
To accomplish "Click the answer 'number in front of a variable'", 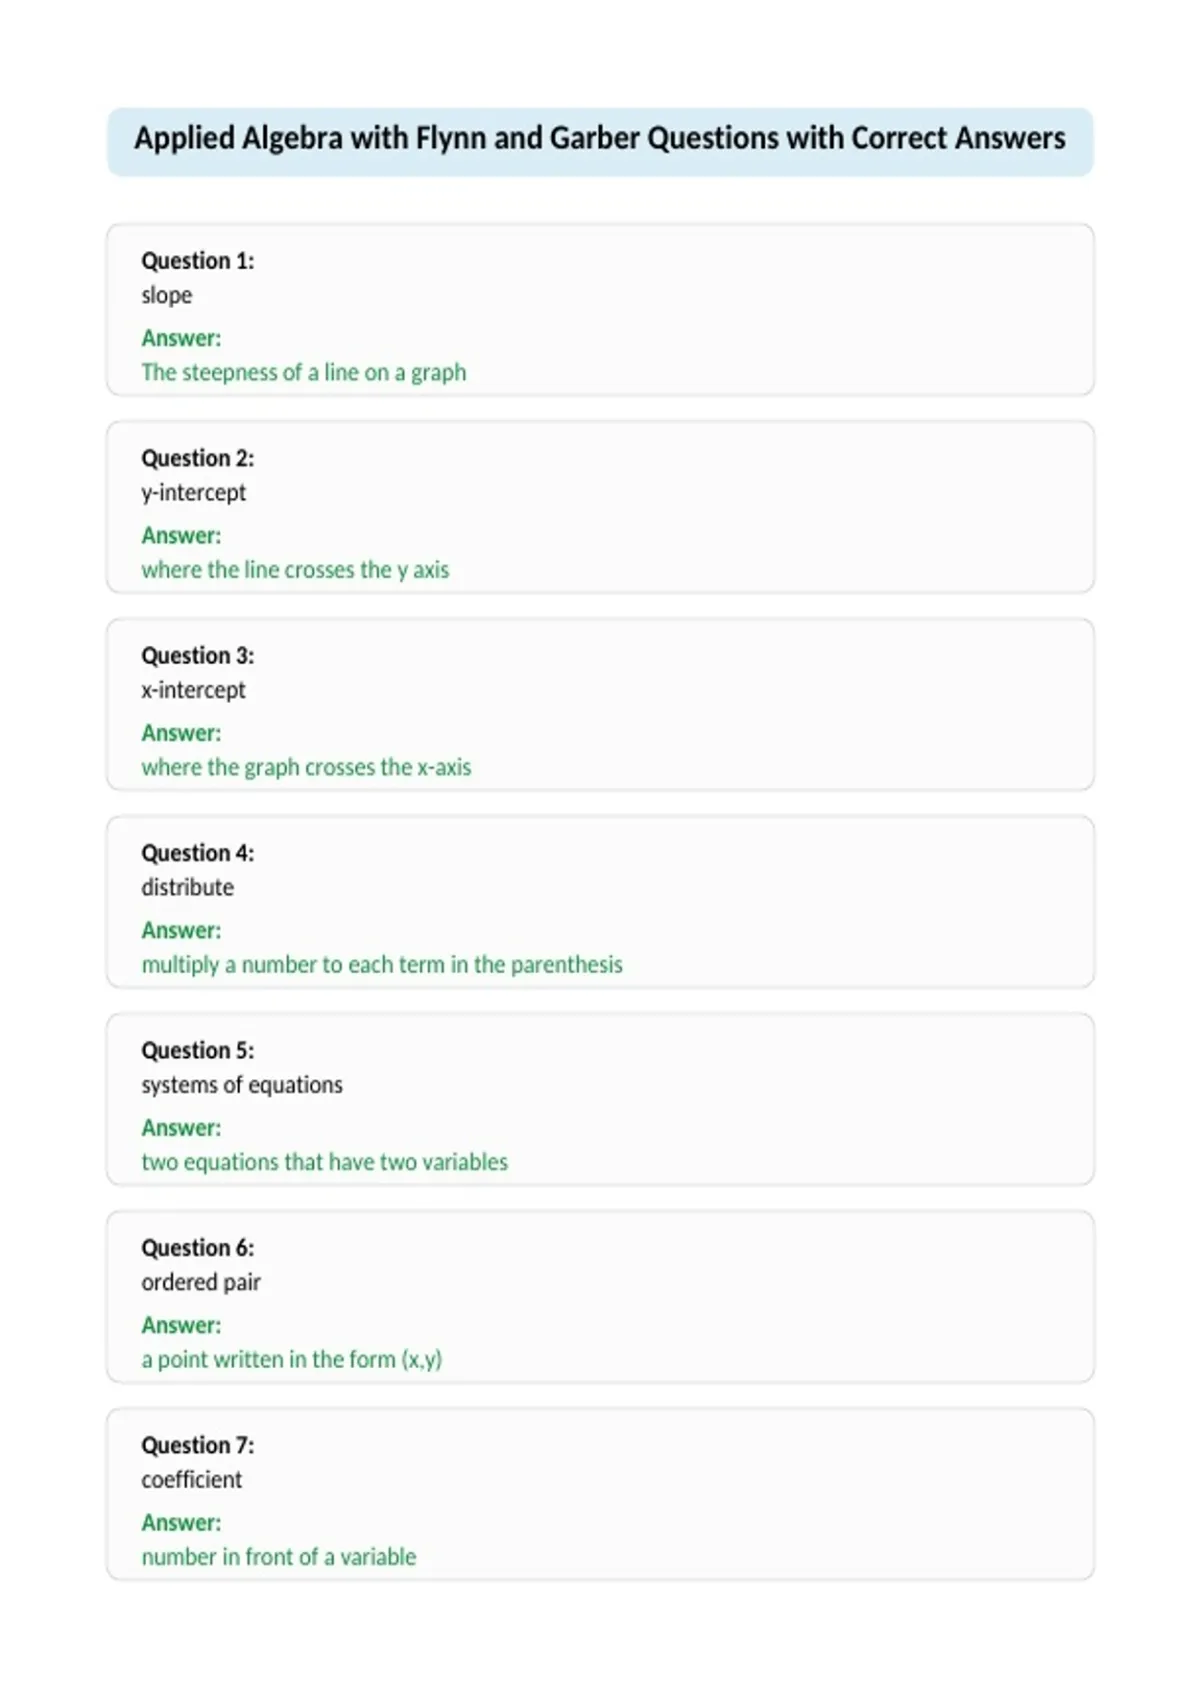I will 279,1557.
